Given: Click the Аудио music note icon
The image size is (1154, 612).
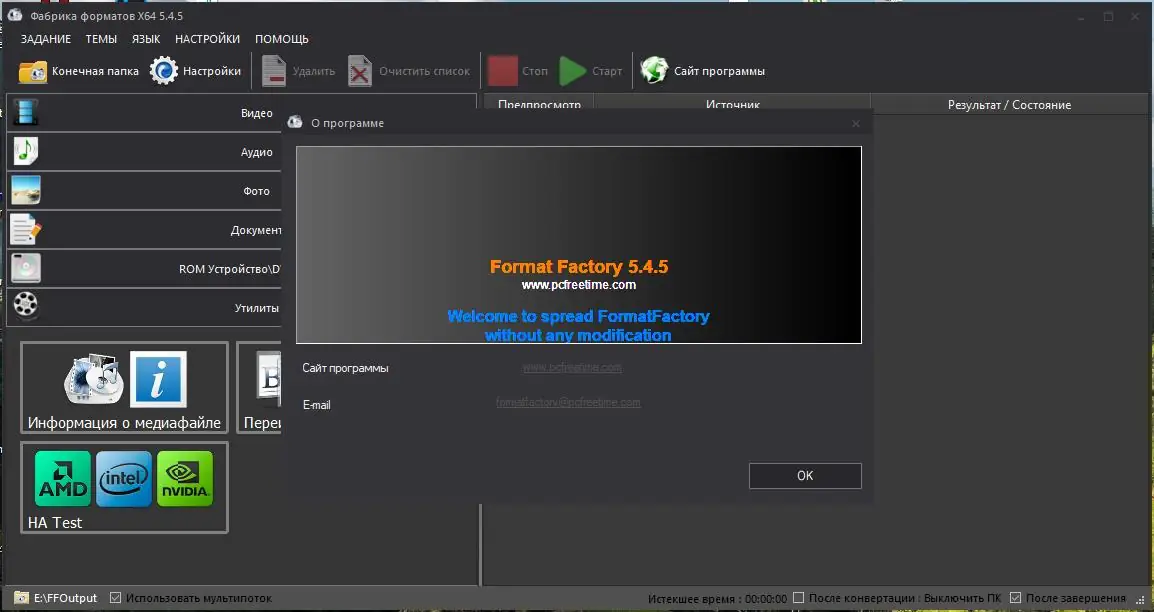Looking at the screenshot, I should [26, 151].
